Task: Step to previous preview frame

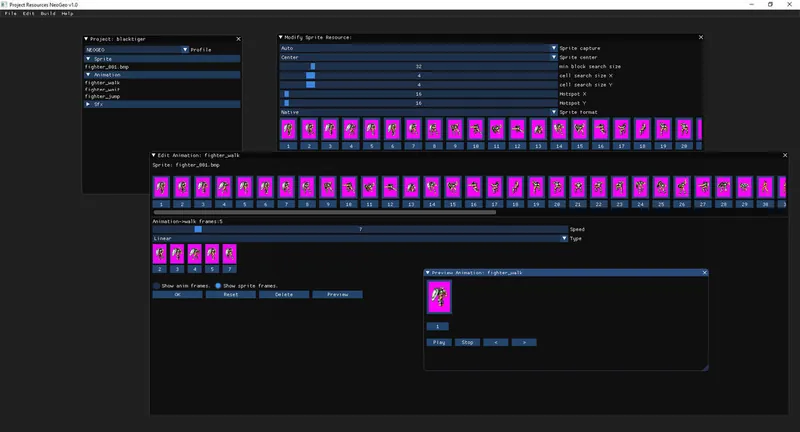Action: coord(495,342)
